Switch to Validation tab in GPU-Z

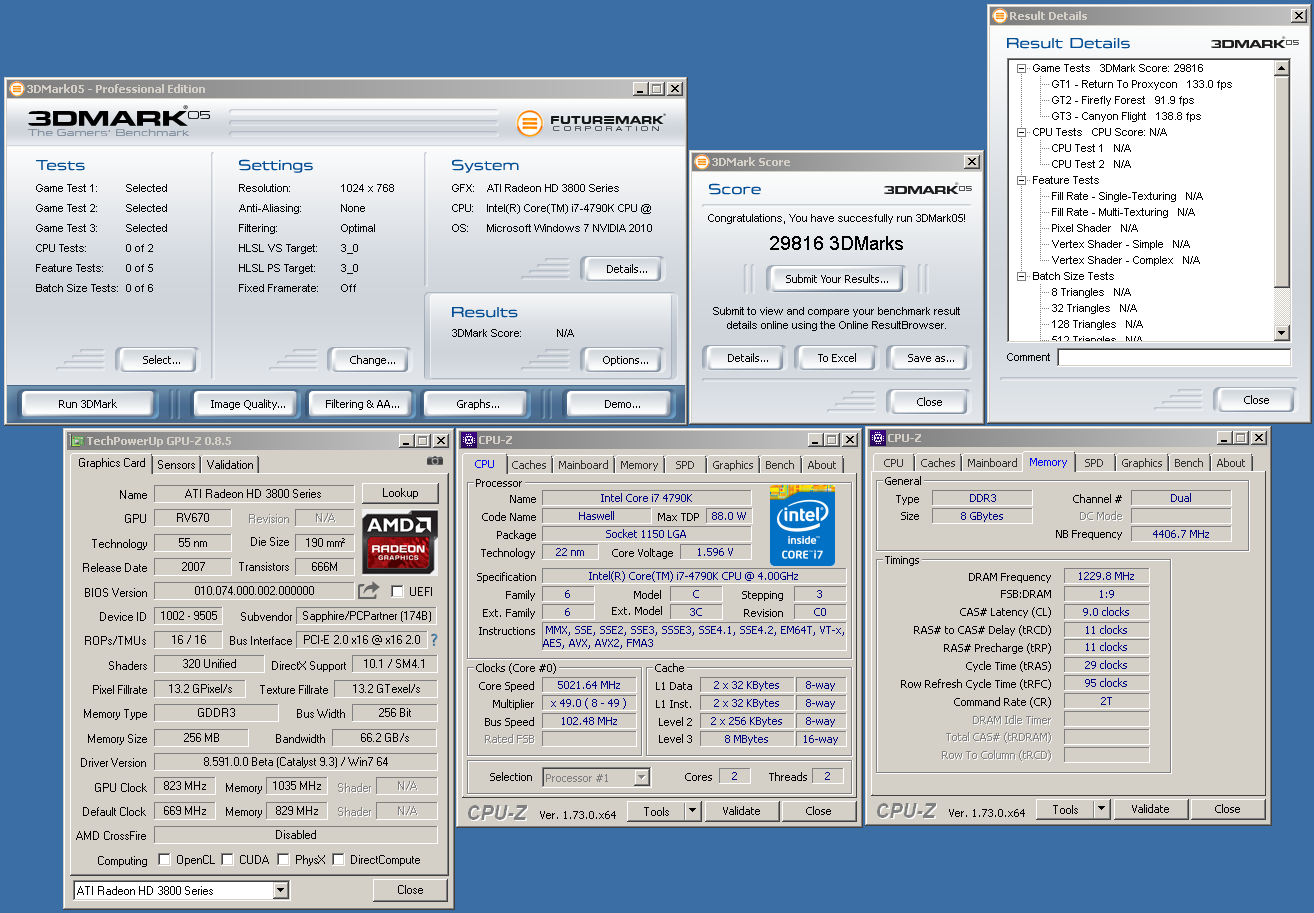tap(230, 465)
